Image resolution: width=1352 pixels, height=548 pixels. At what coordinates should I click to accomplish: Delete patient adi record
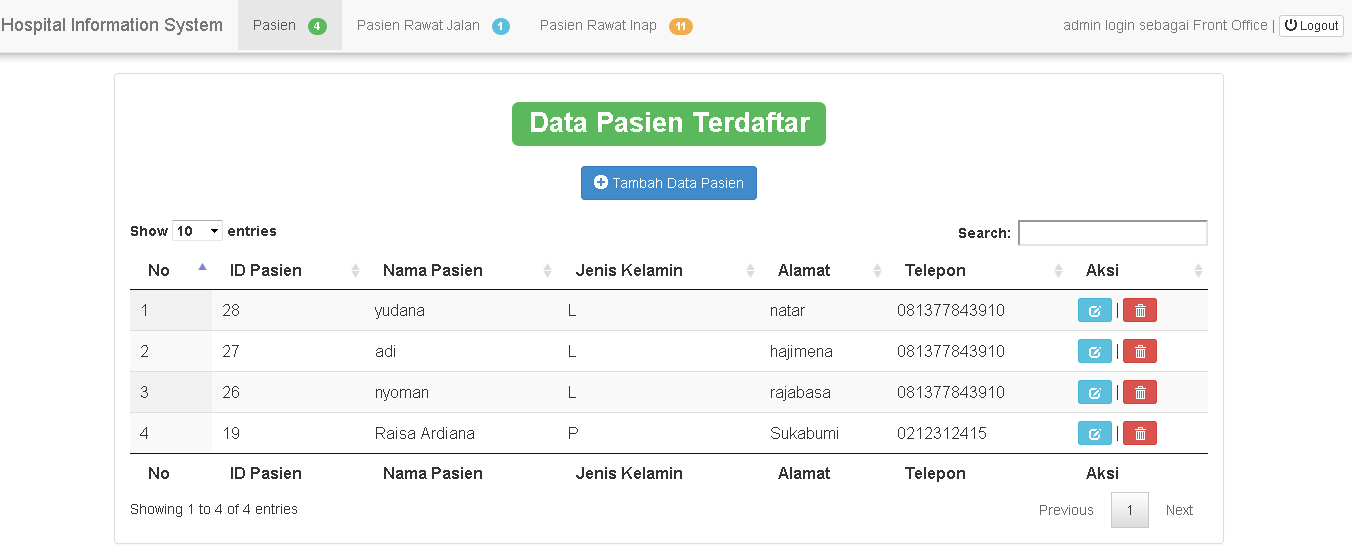(1140, 351)
